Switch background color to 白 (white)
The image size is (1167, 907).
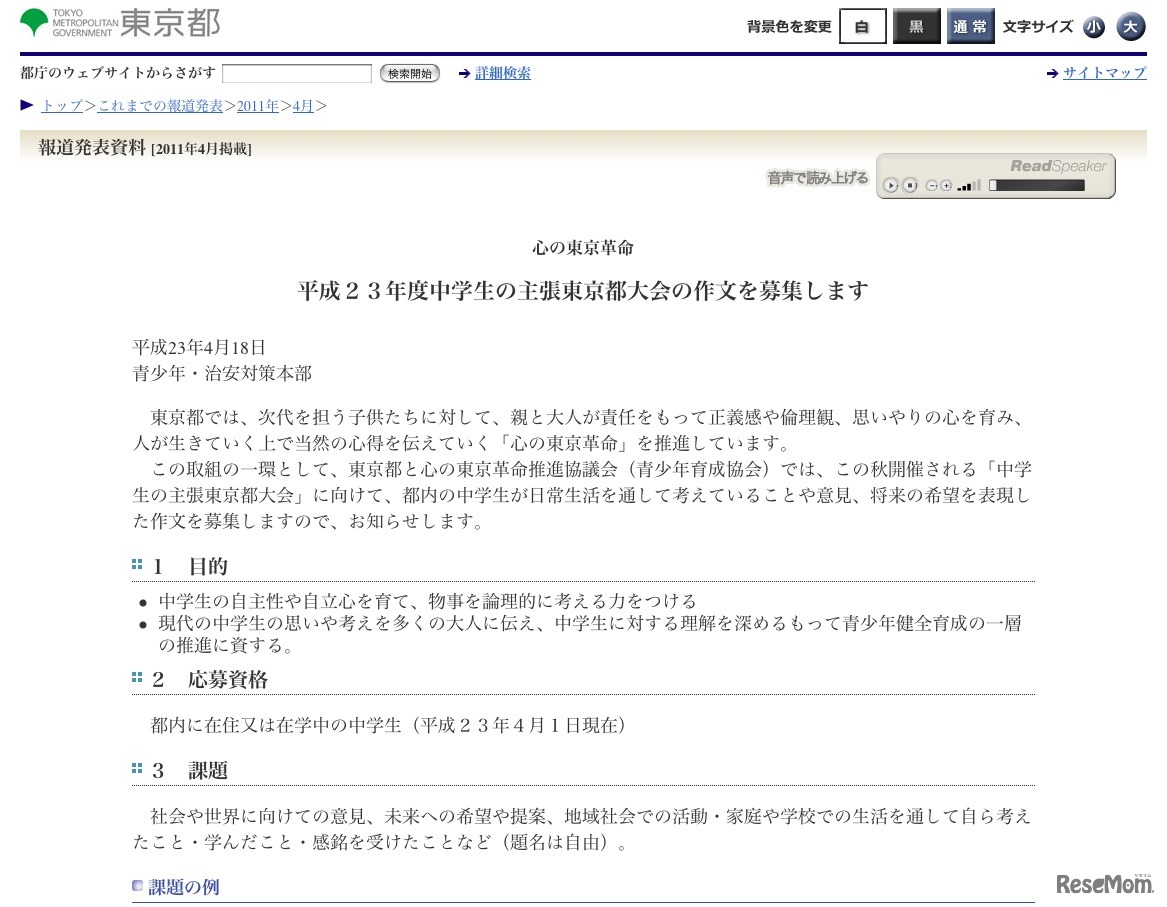click(862, 27)
